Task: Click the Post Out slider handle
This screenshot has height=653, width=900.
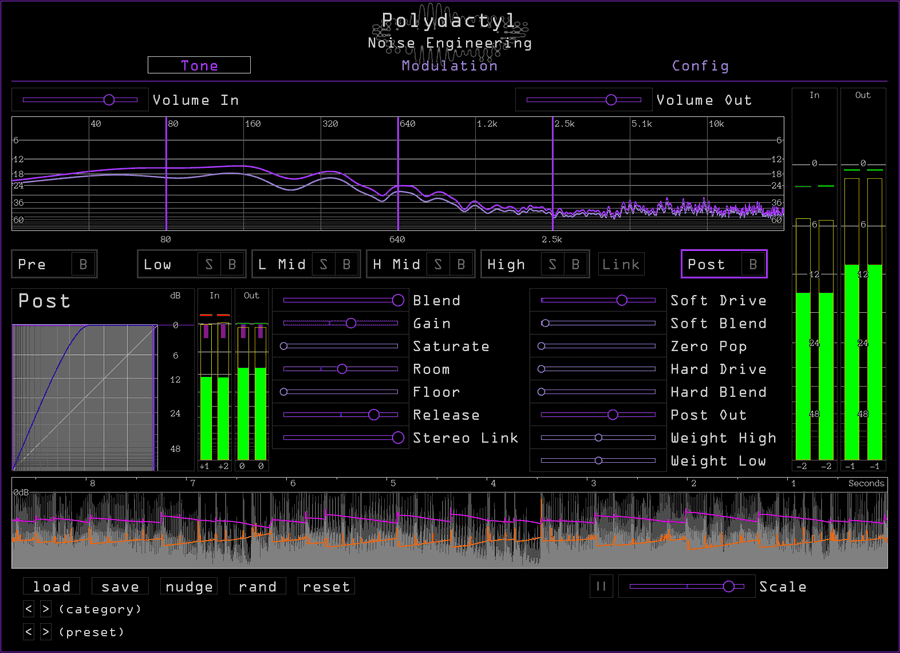Action: (612, 415)
